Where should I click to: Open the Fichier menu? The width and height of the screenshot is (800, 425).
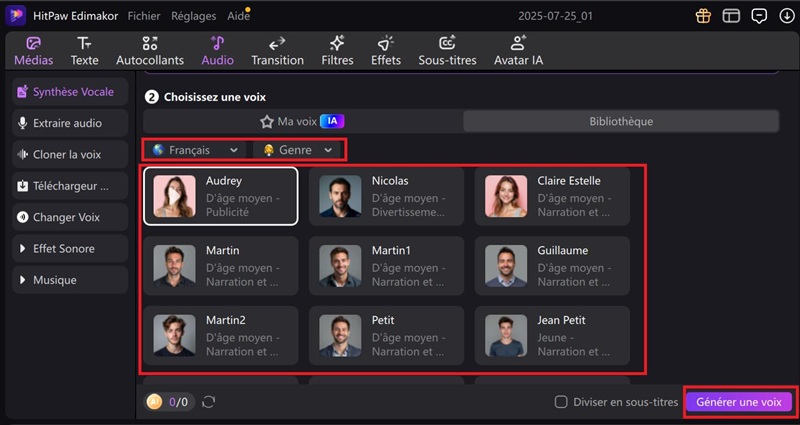click(144, 16)
